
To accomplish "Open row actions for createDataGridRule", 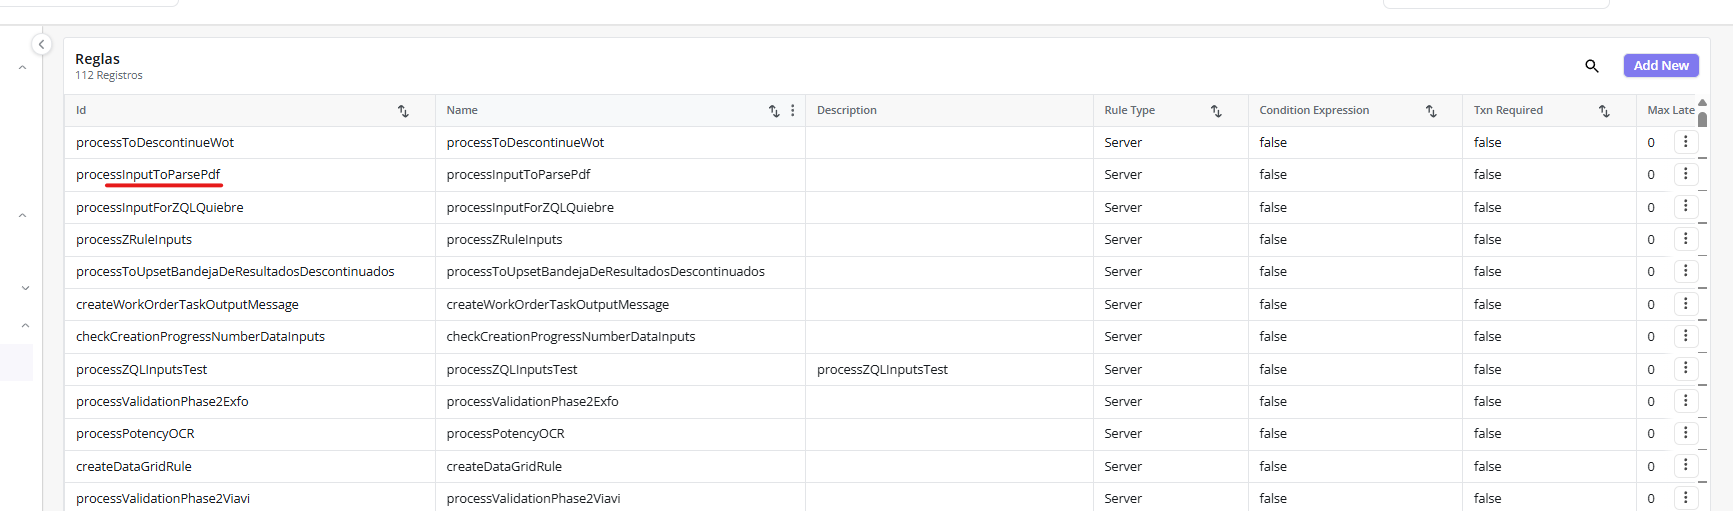I will (1686, 465).
